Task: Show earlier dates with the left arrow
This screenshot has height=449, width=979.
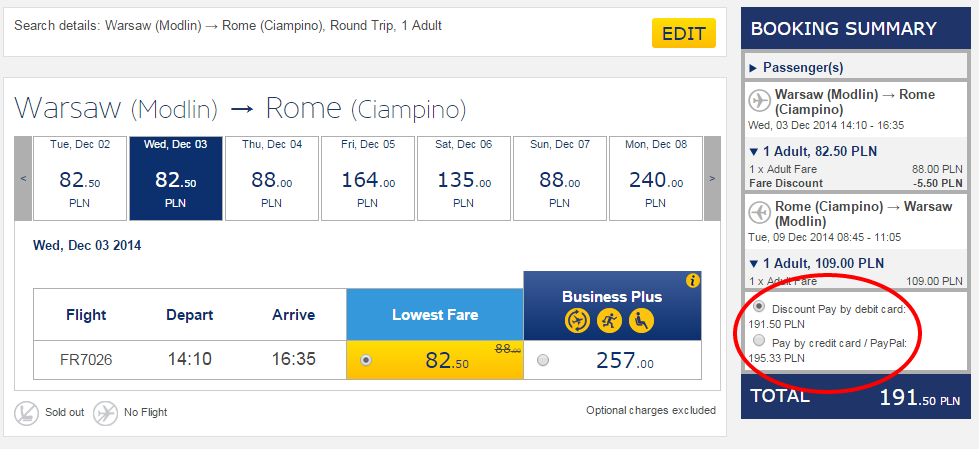Action: [24, 178]
